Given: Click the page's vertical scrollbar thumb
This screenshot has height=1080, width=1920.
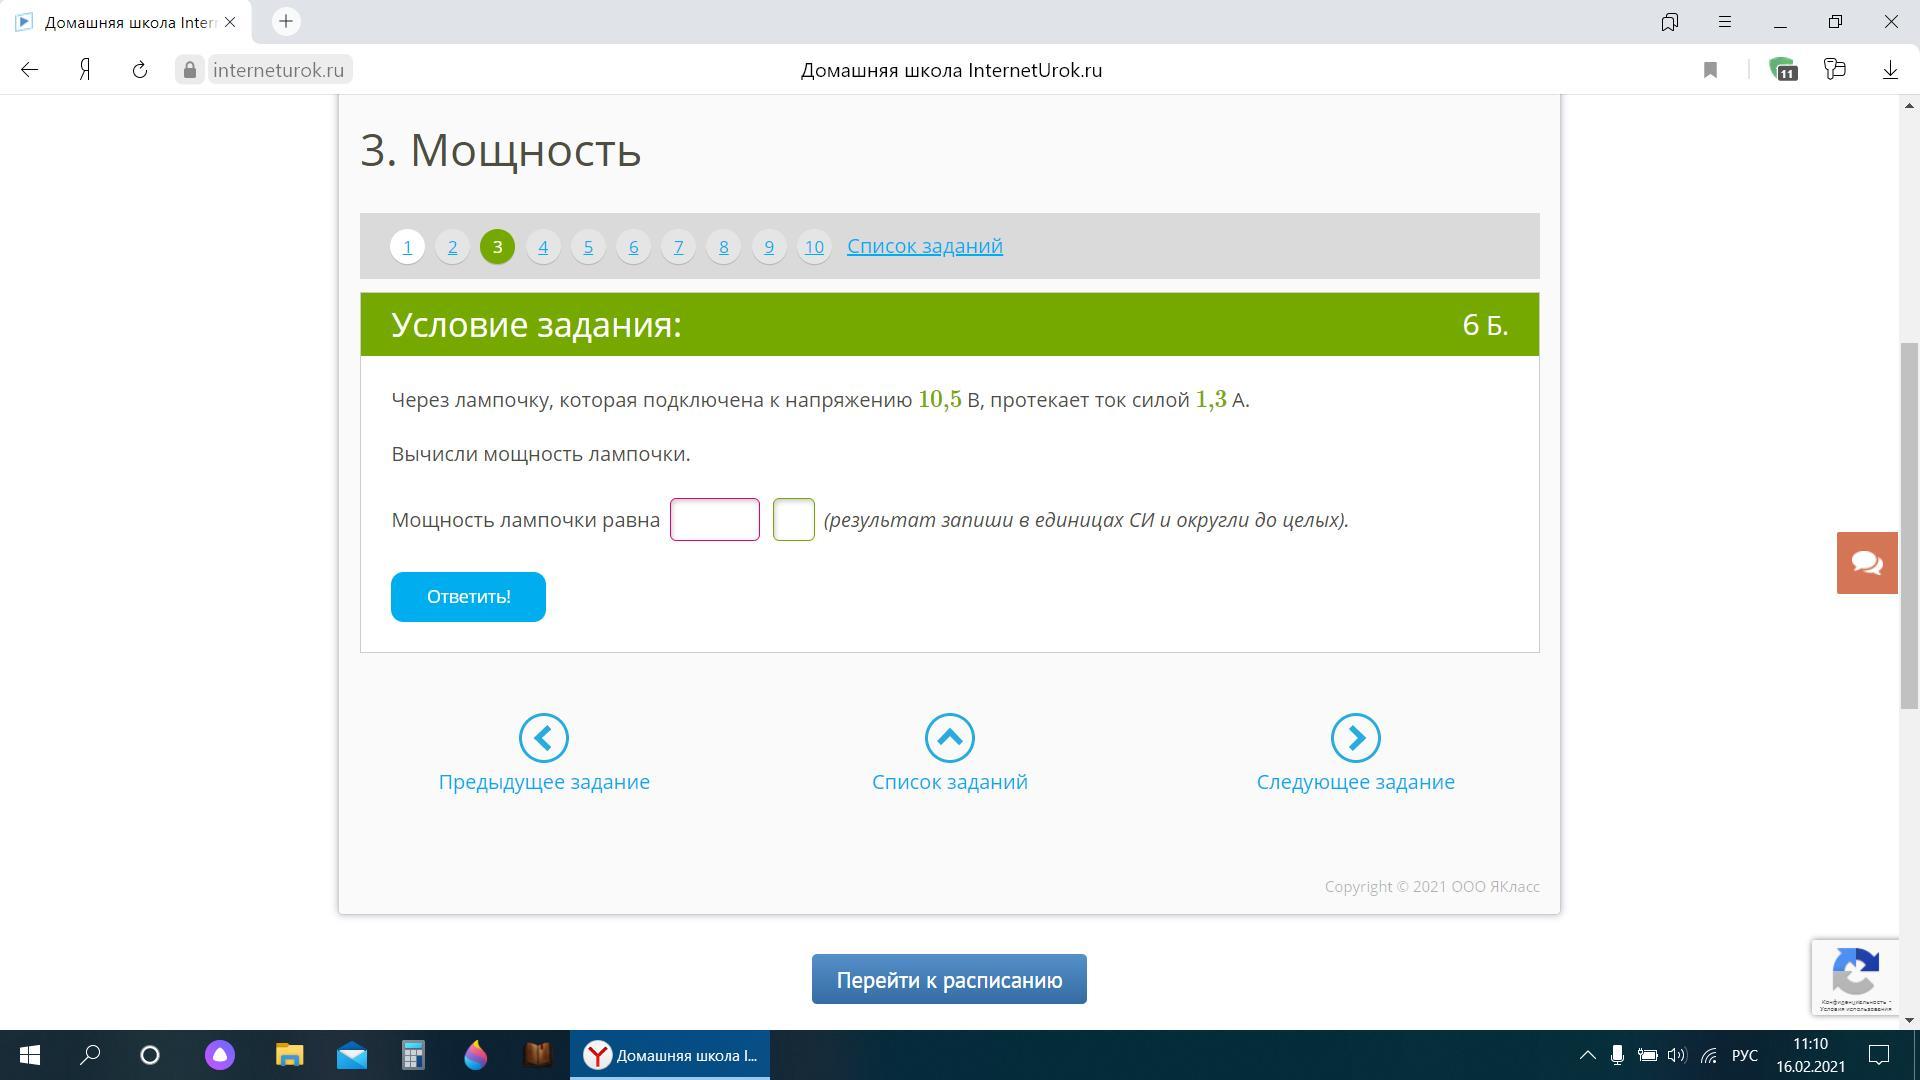Looking at the screenshot, I should coord(1910,525).
